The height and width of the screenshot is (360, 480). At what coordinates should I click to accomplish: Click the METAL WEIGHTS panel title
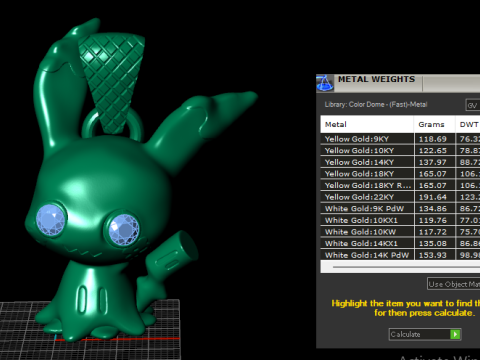376,79
